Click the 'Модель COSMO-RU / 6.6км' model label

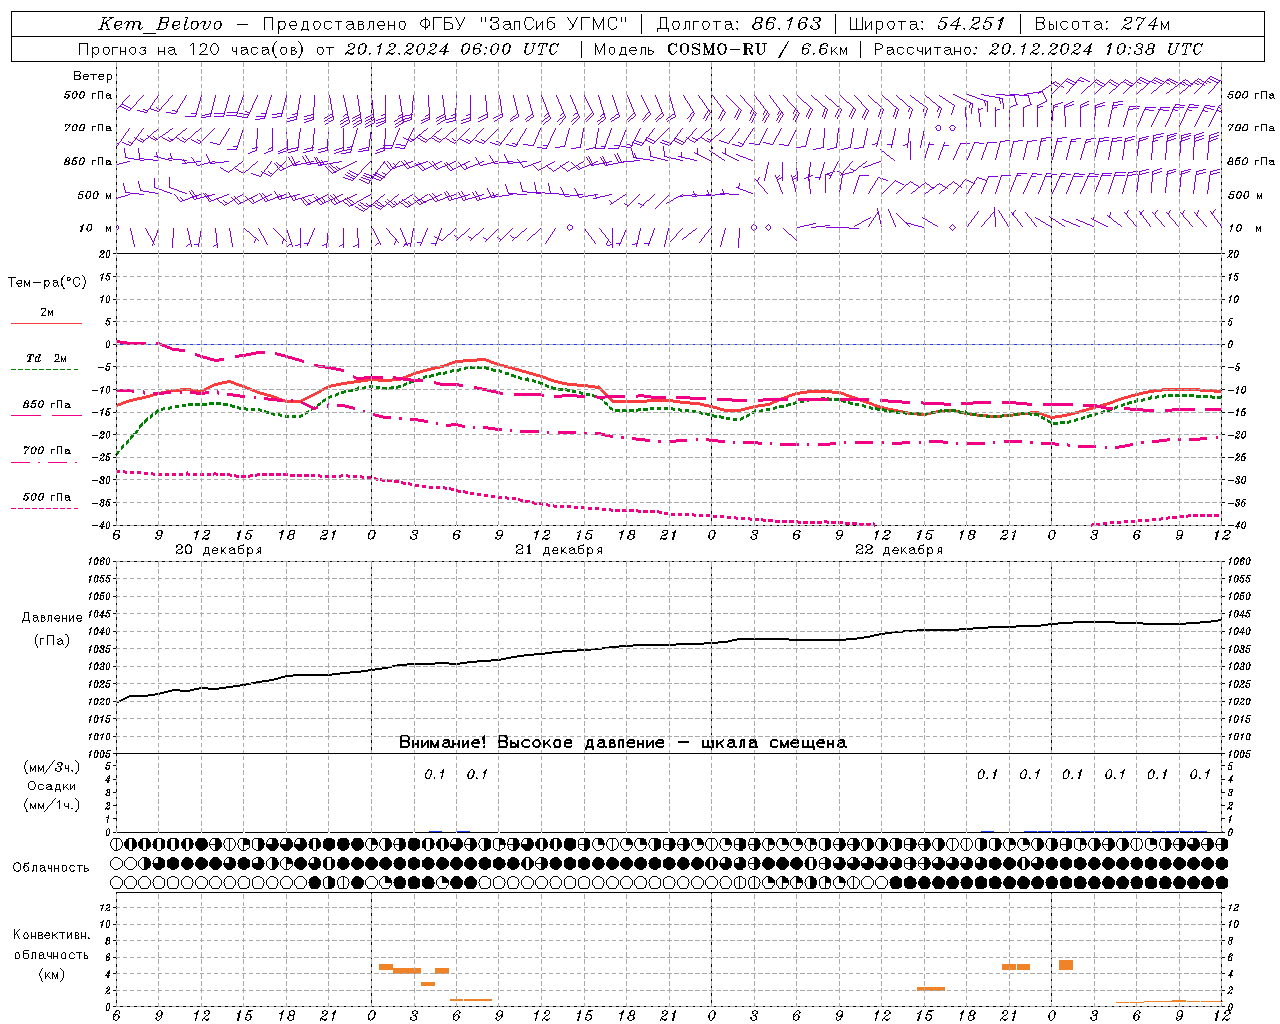click(x=720, y=49)
